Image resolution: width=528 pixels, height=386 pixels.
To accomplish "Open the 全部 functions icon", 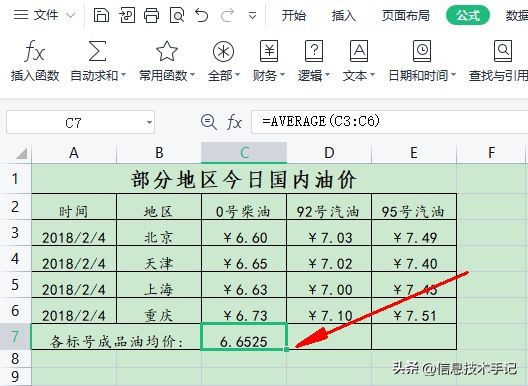I will 223,51.
